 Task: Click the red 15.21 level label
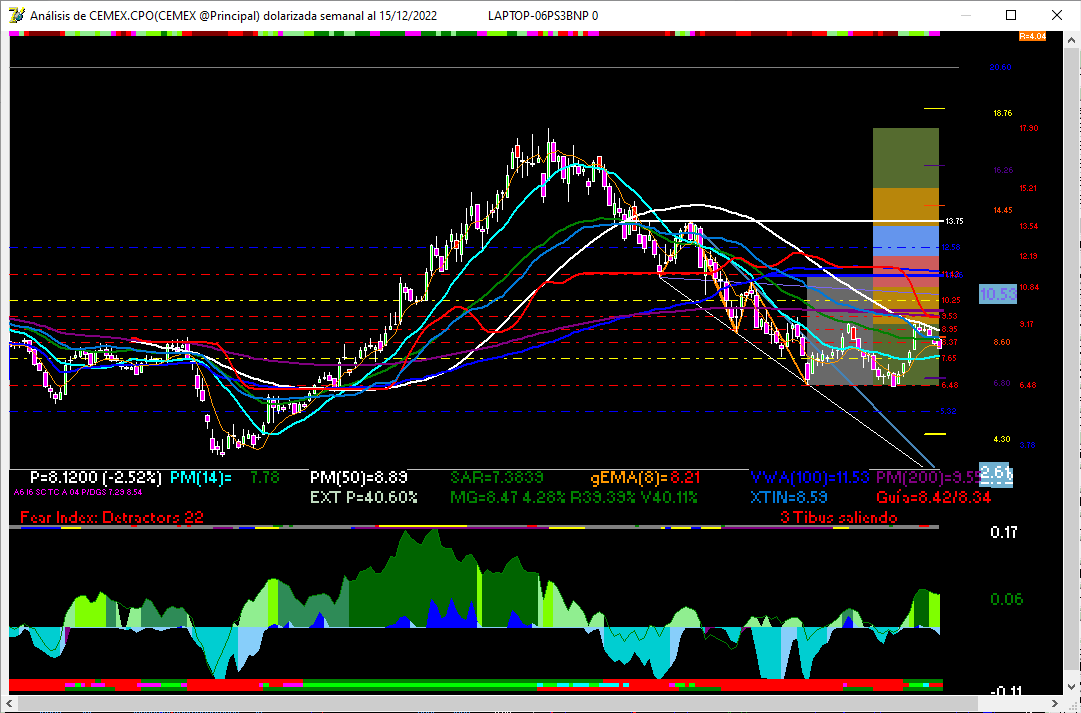pyautogui.click(x=1029, y=188)
